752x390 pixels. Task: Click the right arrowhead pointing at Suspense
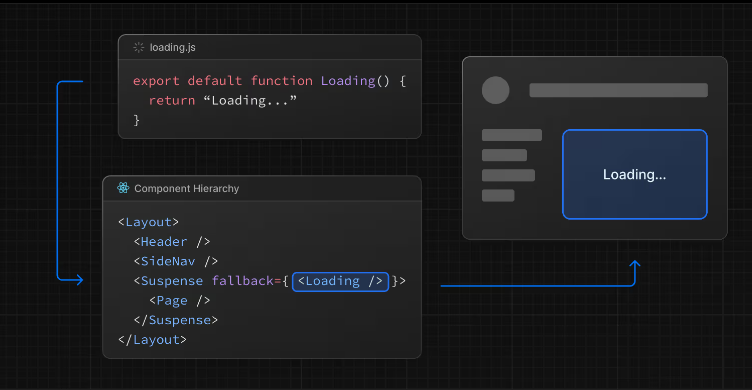79,280
